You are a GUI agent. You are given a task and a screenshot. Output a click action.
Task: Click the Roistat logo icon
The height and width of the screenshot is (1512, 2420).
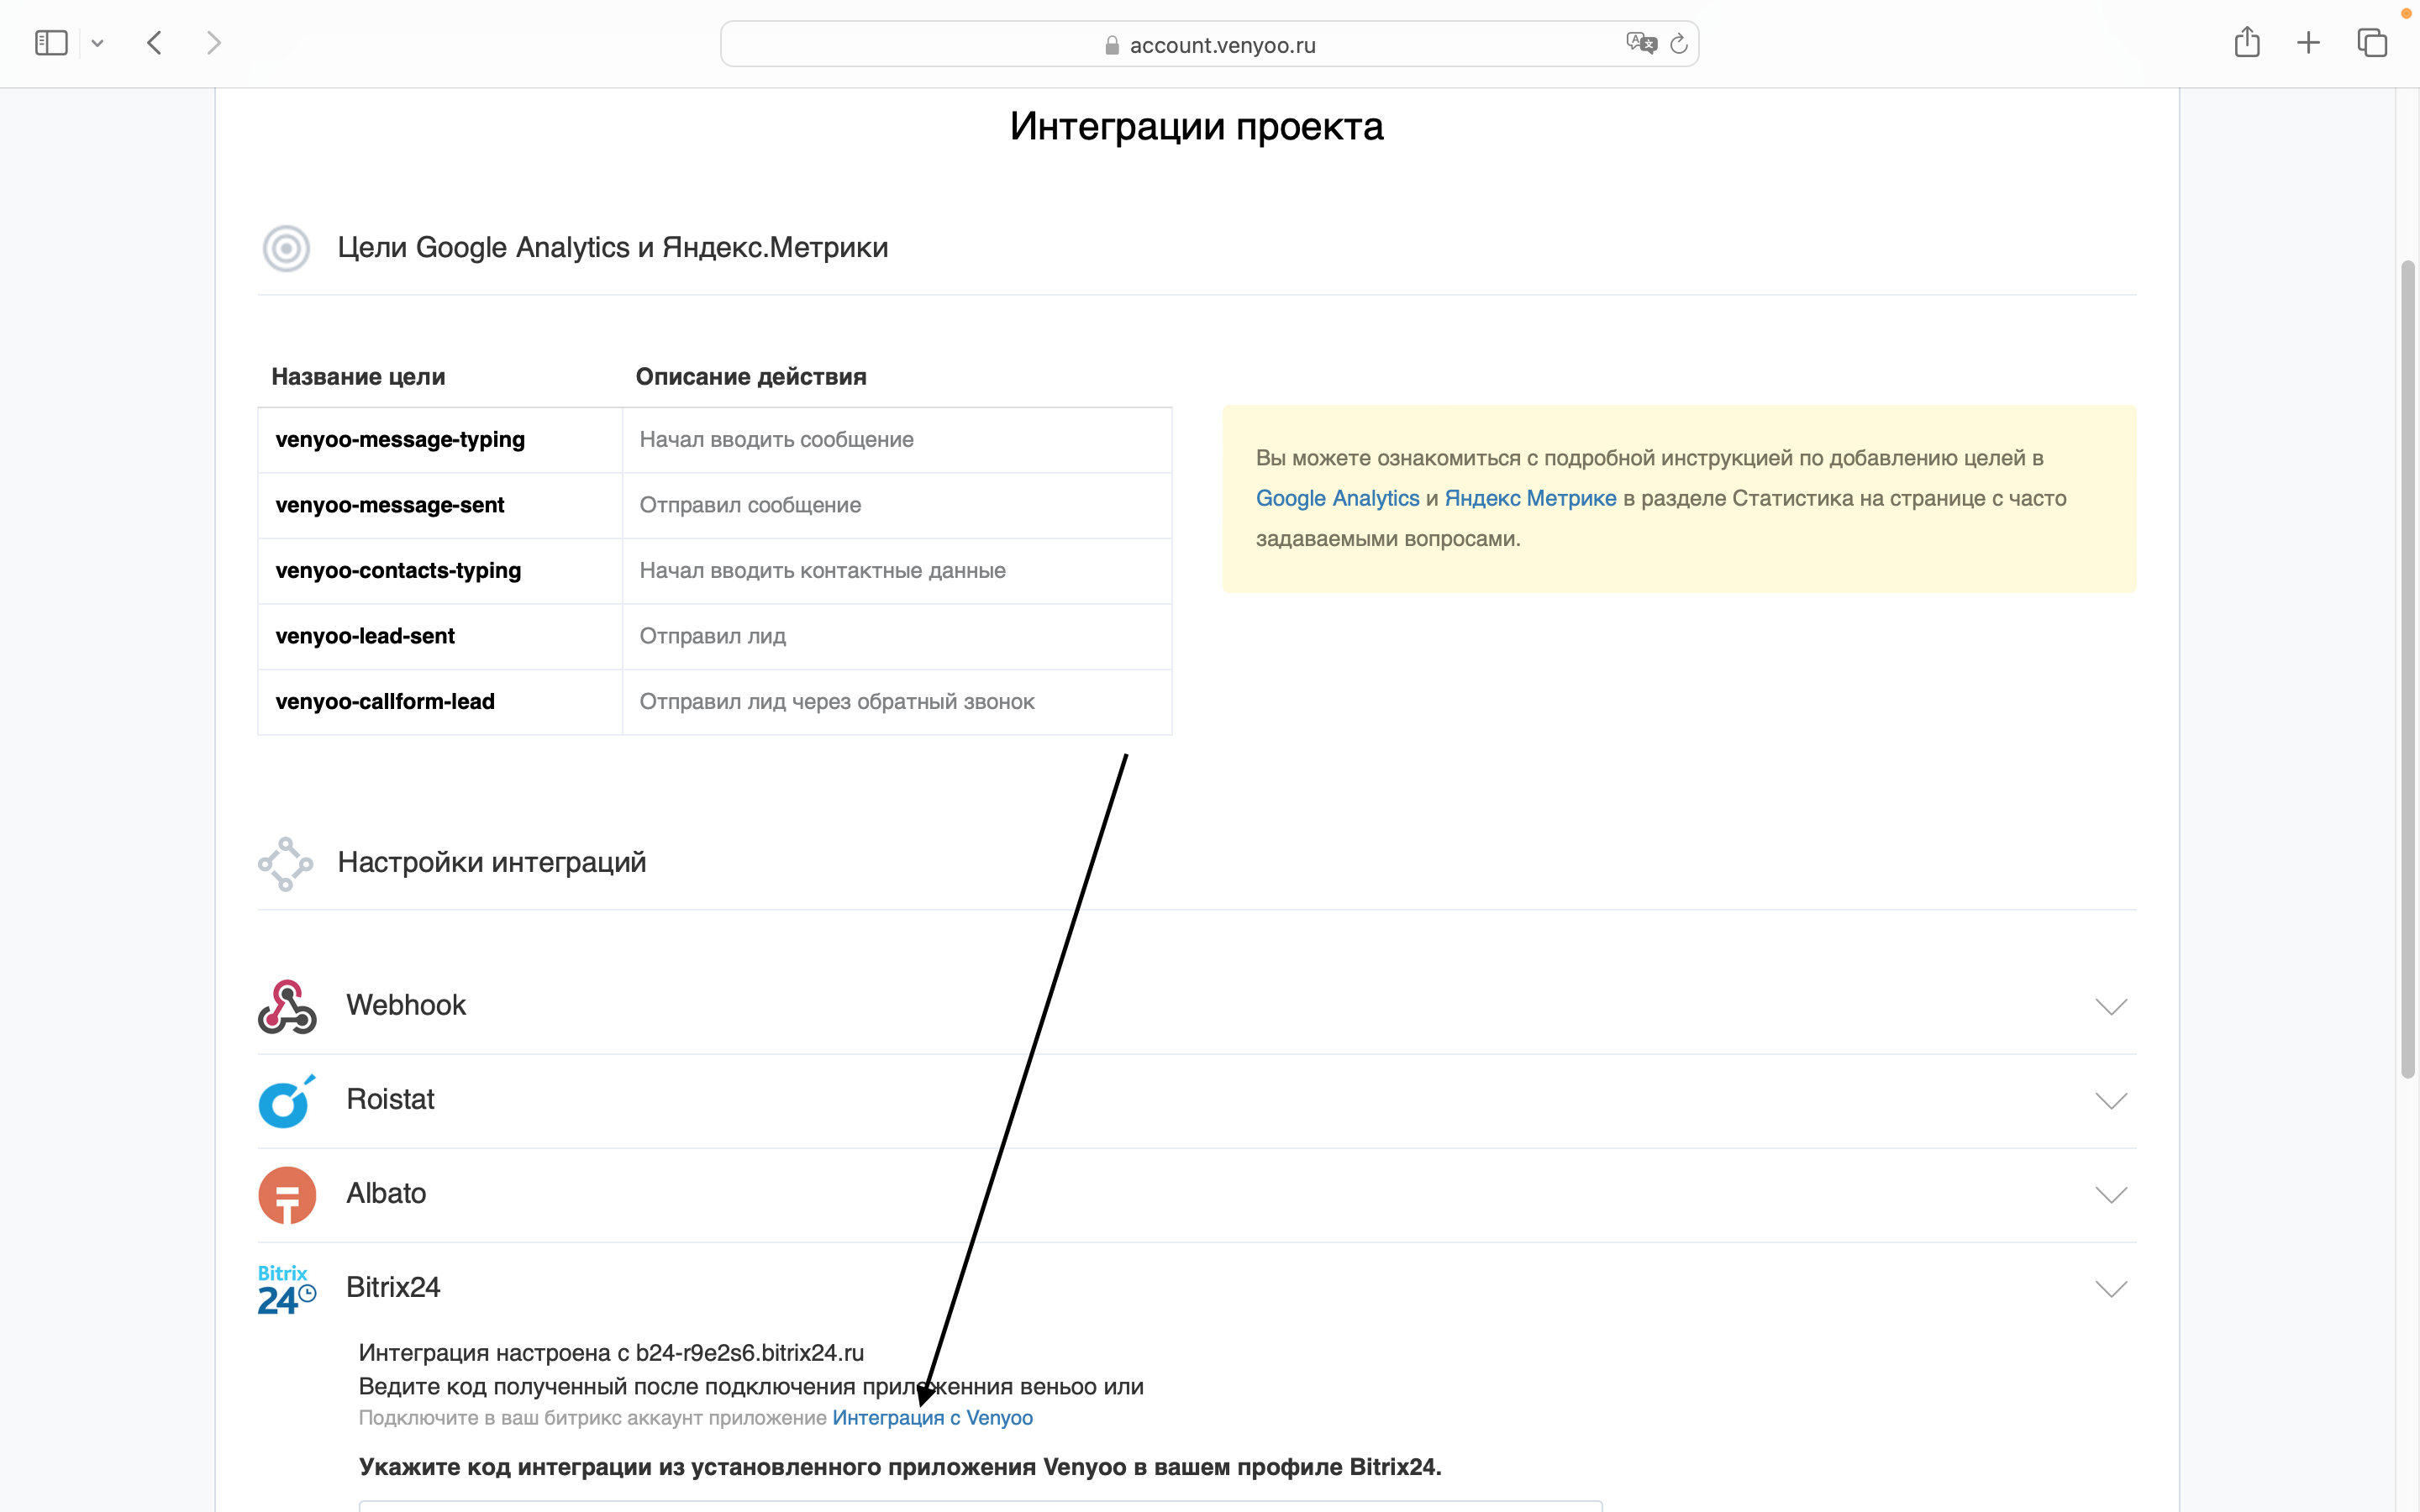[x=286, y=1100]
